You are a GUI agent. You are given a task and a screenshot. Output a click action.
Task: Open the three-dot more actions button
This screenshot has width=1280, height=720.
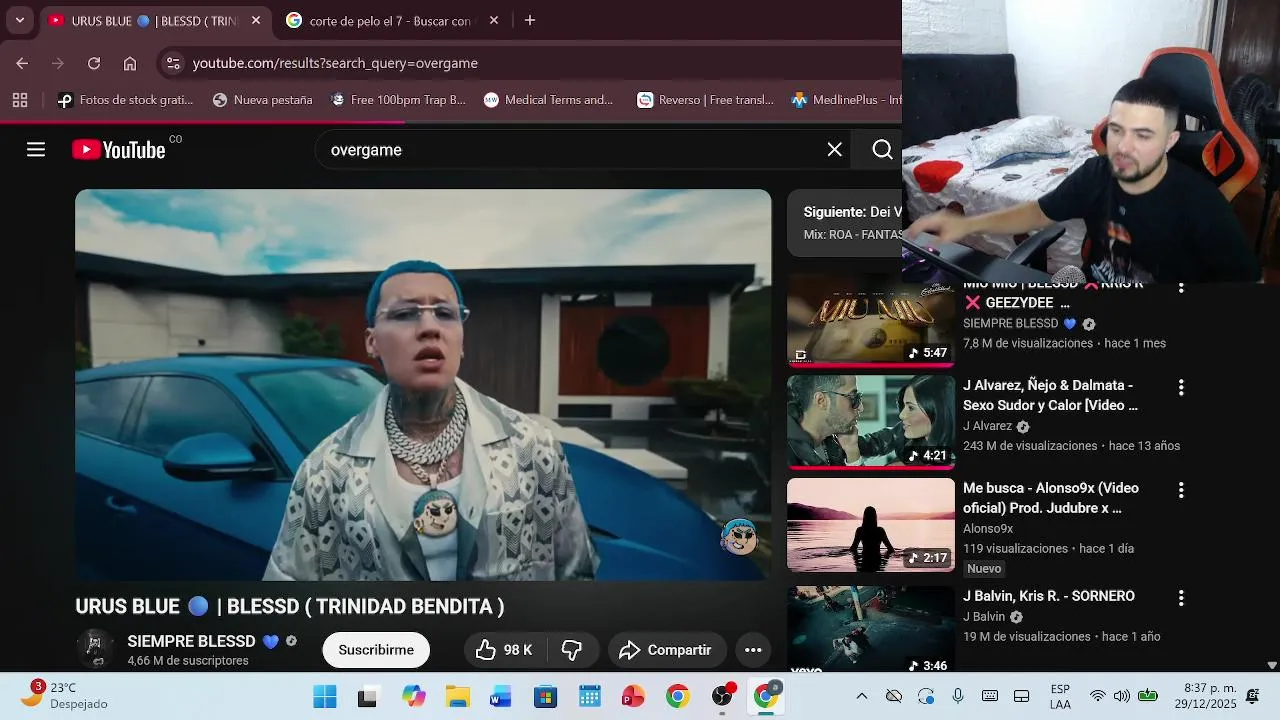click(x=753, y=650)
